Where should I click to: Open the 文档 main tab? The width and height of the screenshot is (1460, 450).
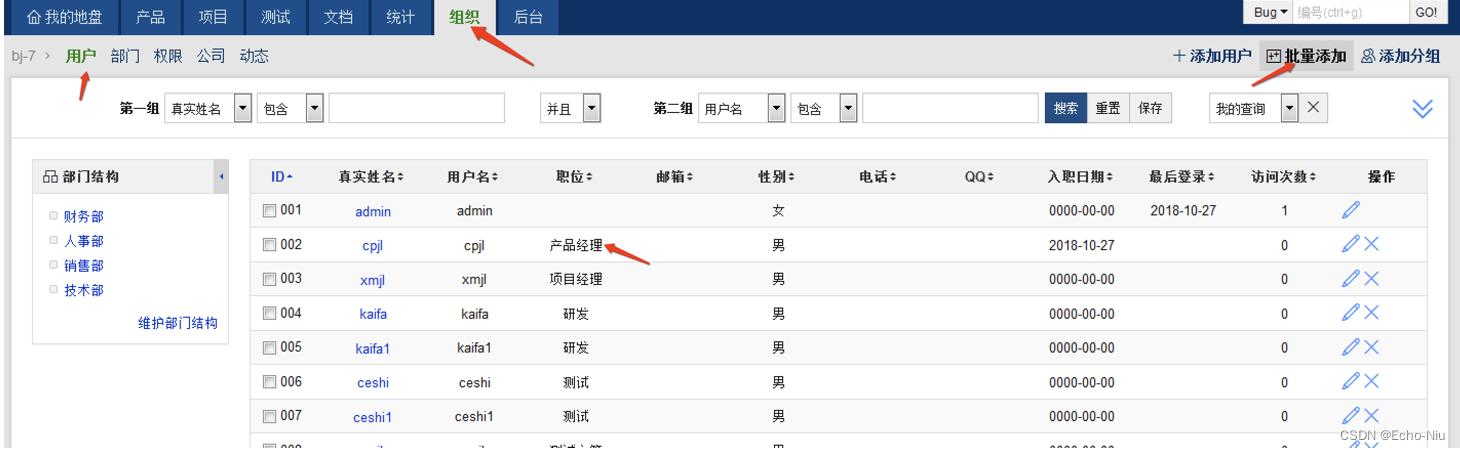point(338,17)
